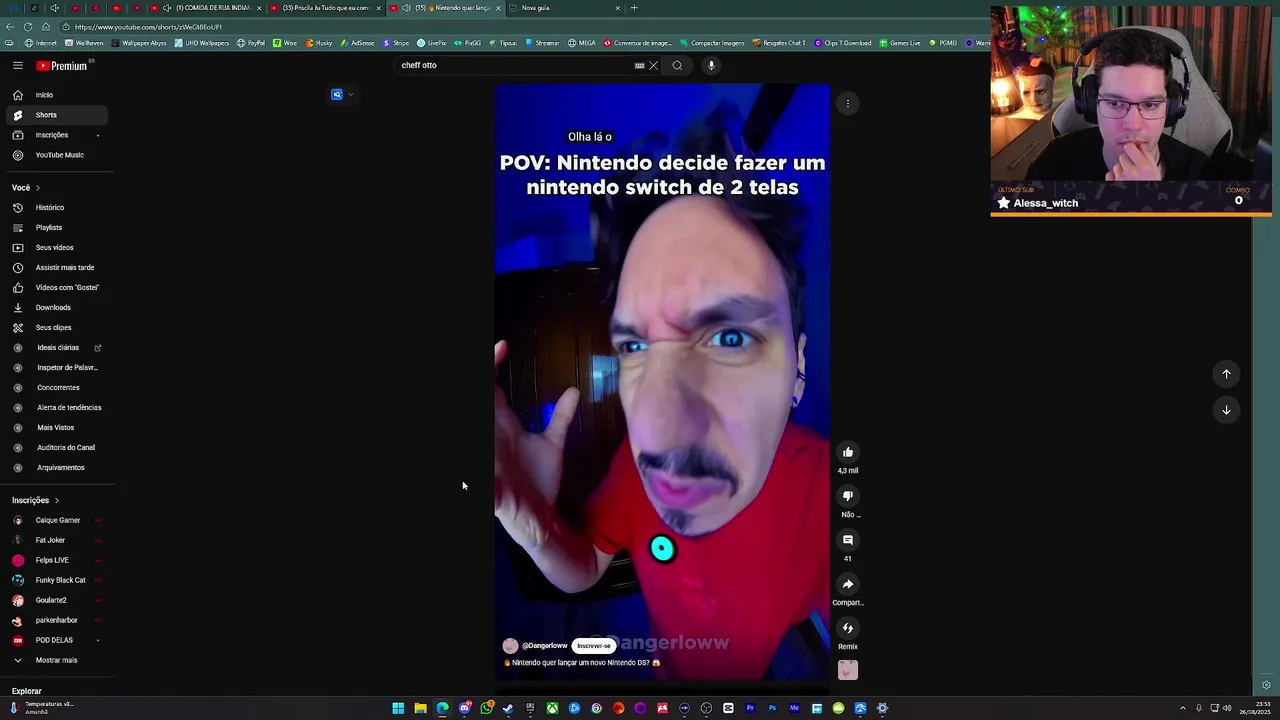The image size is (1280, 720).
Task: Expand Mostrar mais subscriptions
Action: (x=55, y=660)
